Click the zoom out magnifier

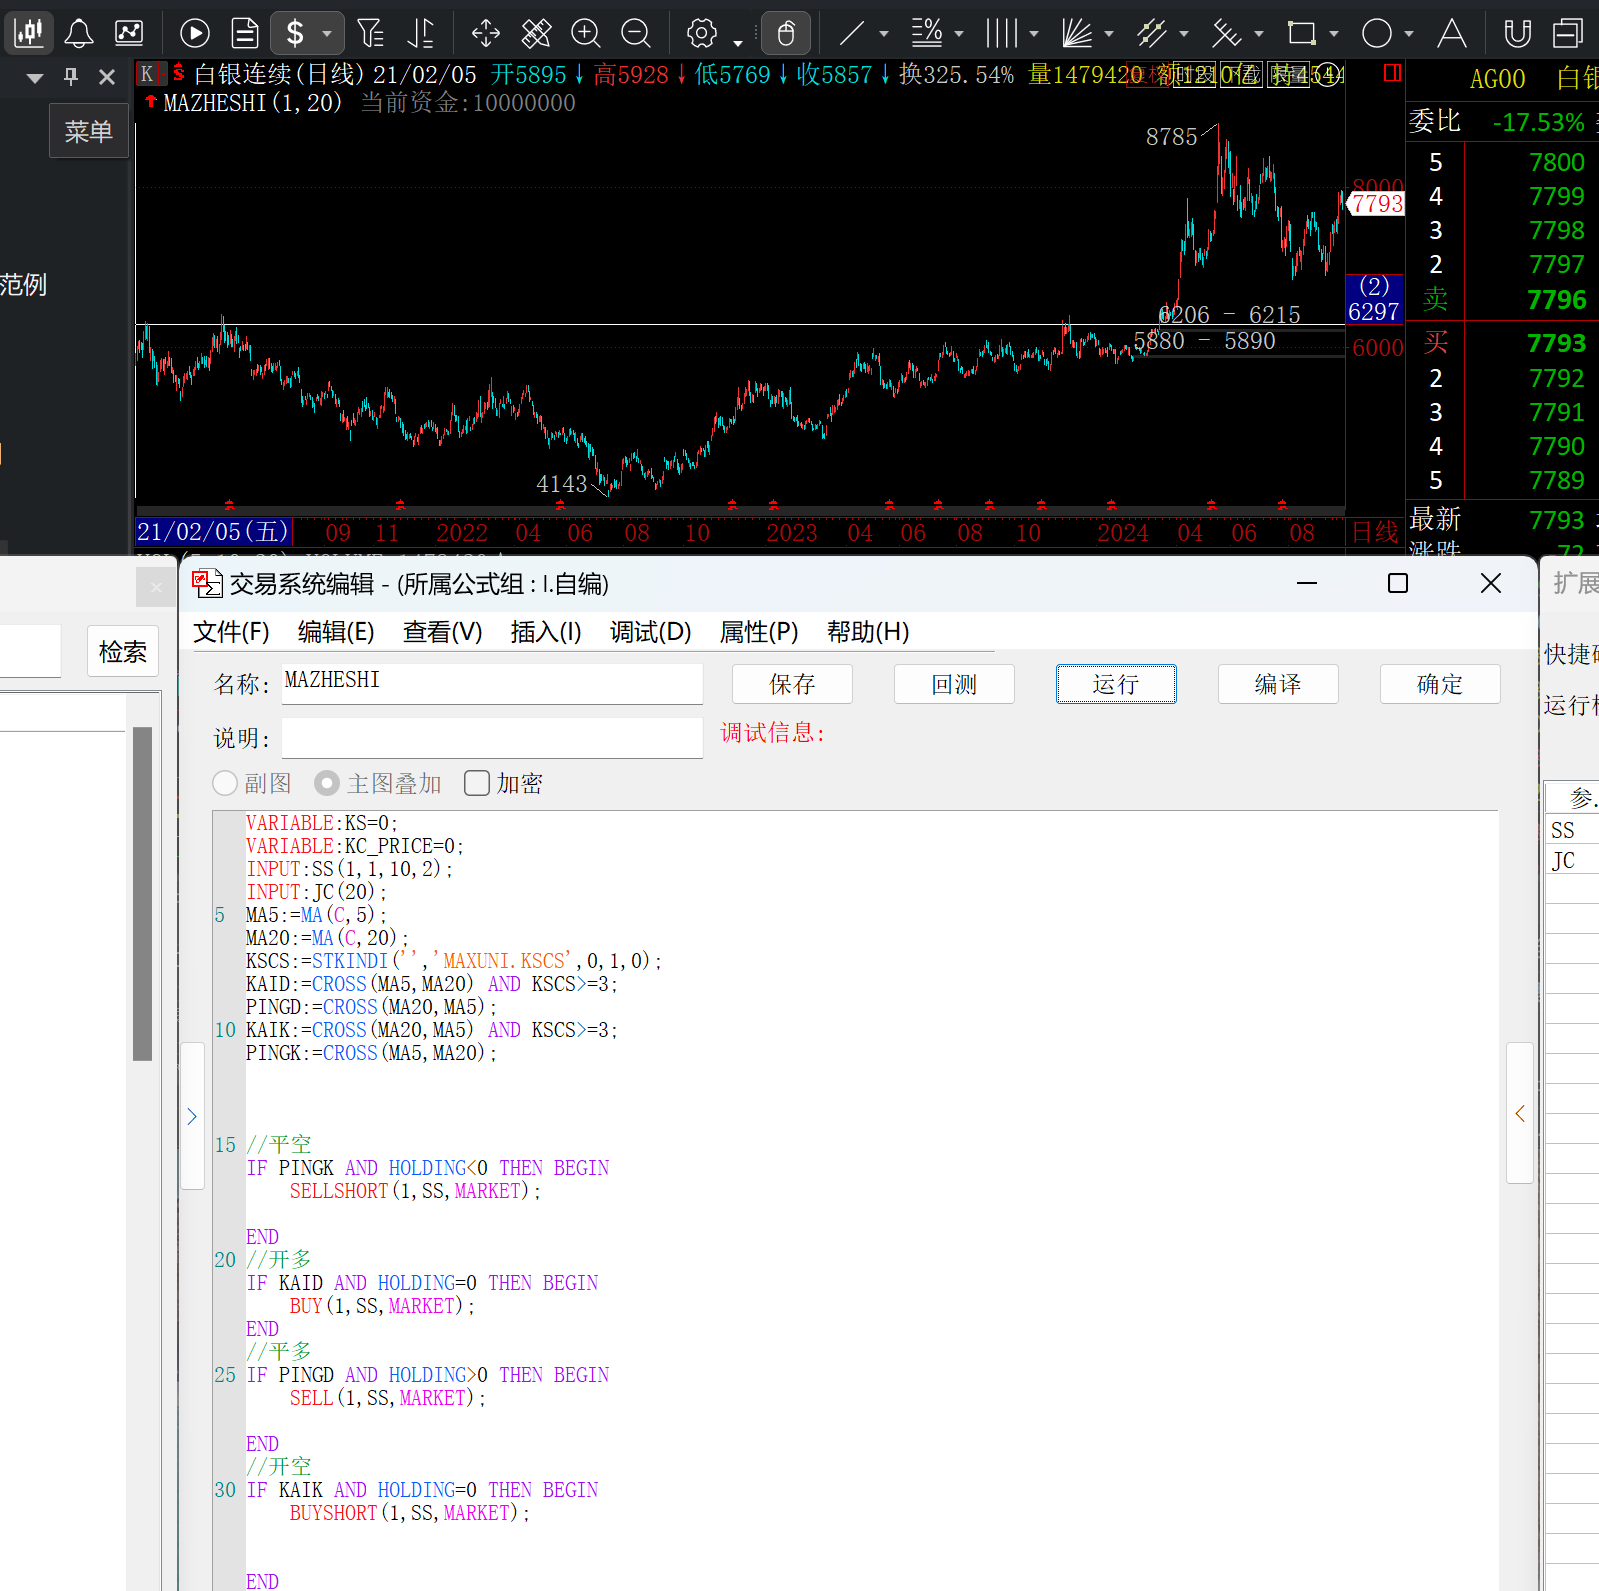point(636,34)
